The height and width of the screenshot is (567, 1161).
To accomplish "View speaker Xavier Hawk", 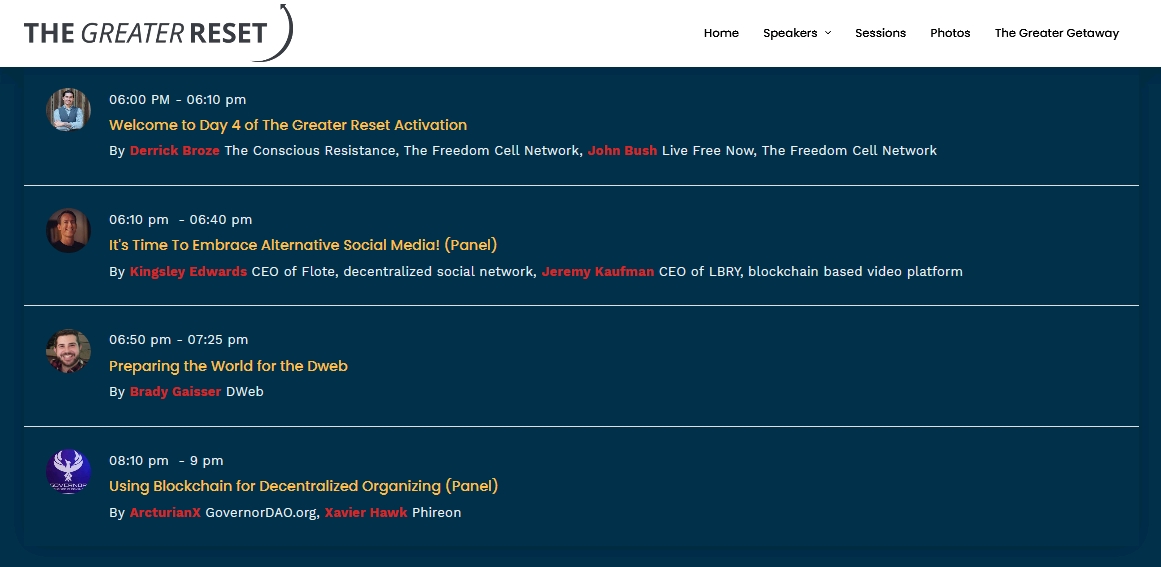I will 366,512.
